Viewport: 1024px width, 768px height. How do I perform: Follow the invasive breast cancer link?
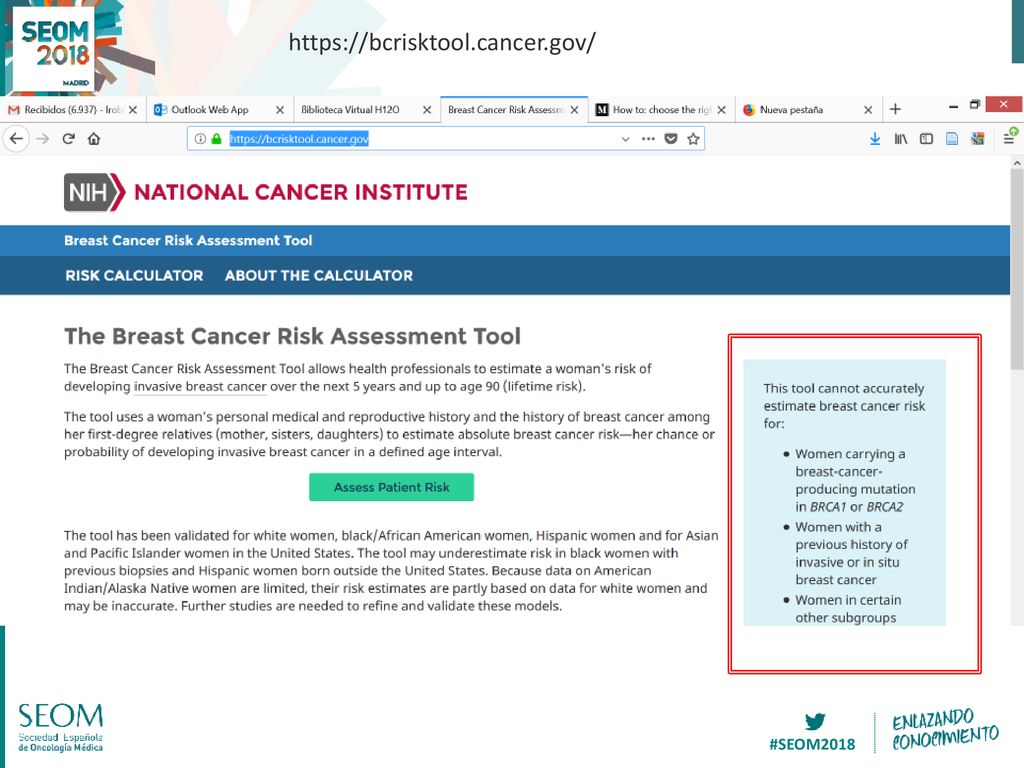pyautogui.click(x=200, y=387)
